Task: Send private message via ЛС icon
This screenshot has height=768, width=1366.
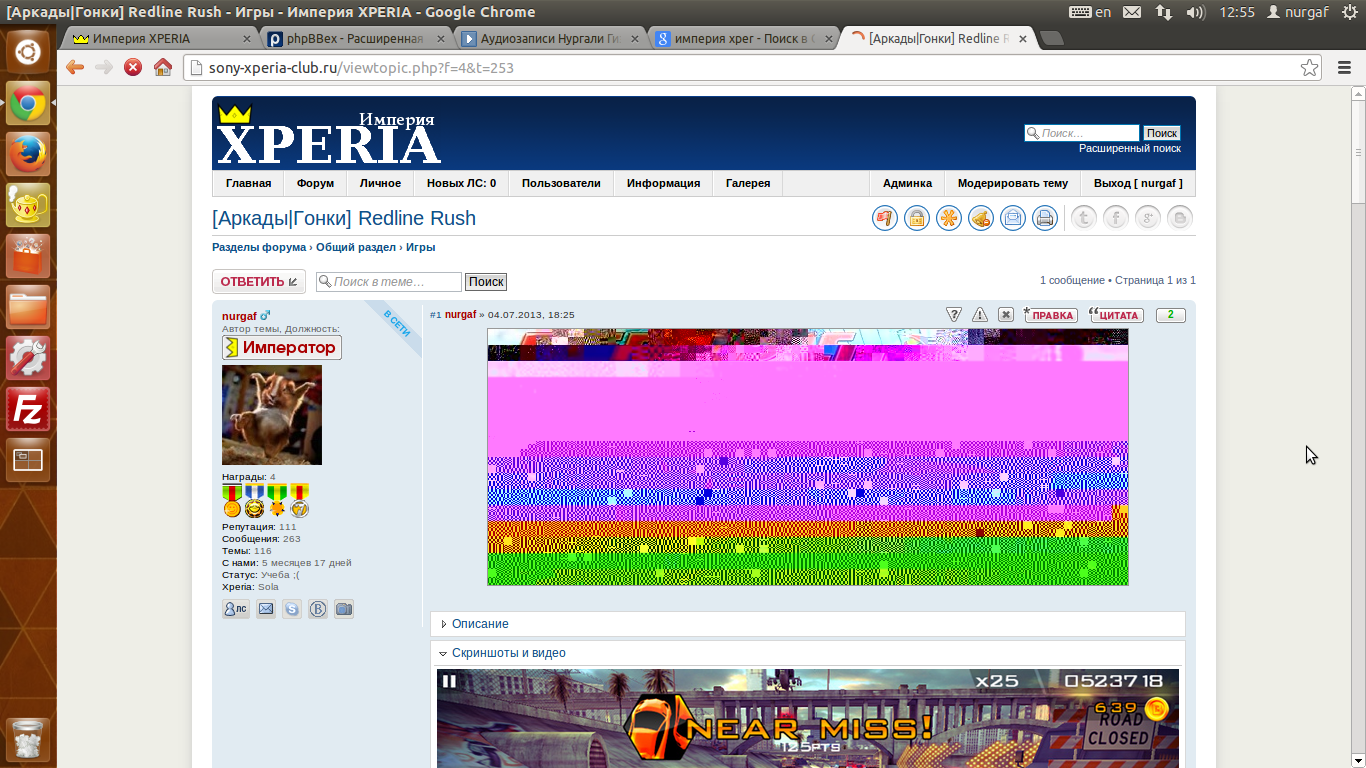Action: (x=236, y=609)
